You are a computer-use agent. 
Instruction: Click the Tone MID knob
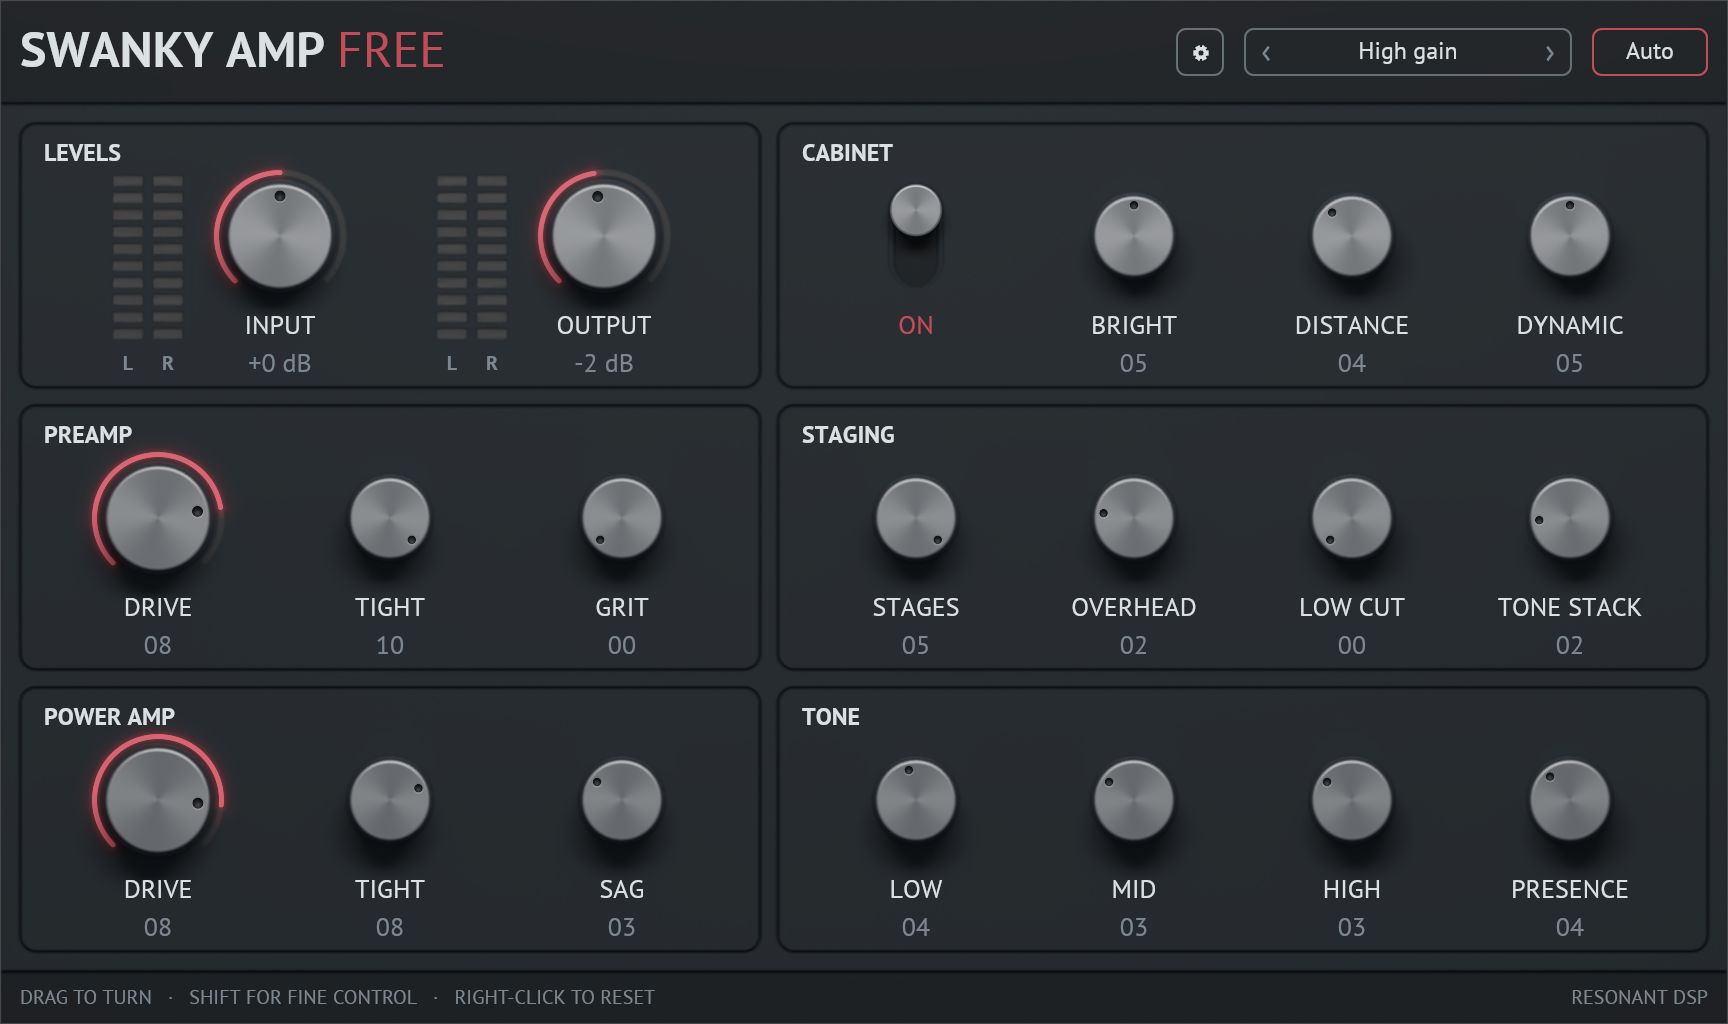pyautogui.click(x=1134, y=800)
